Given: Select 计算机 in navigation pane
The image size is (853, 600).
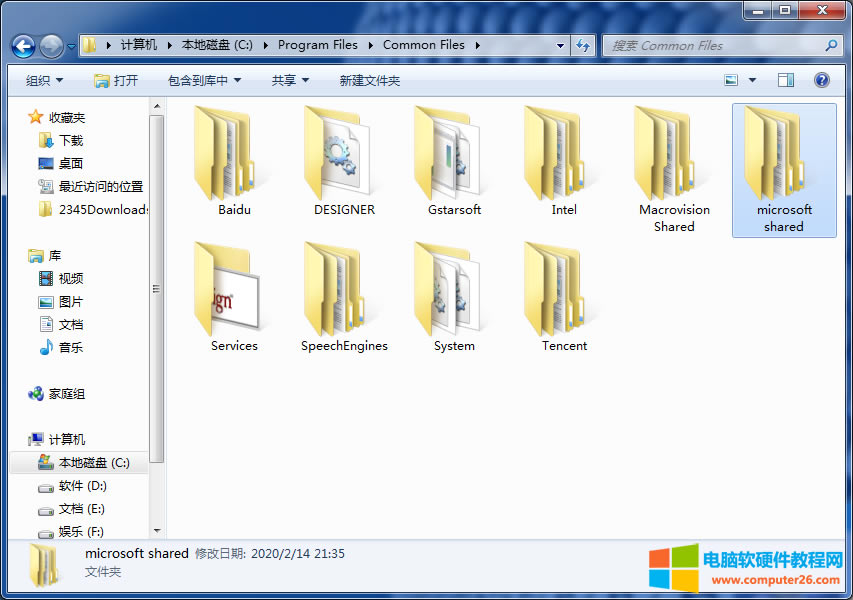Looking at the screenshot, I should (57, 440).
